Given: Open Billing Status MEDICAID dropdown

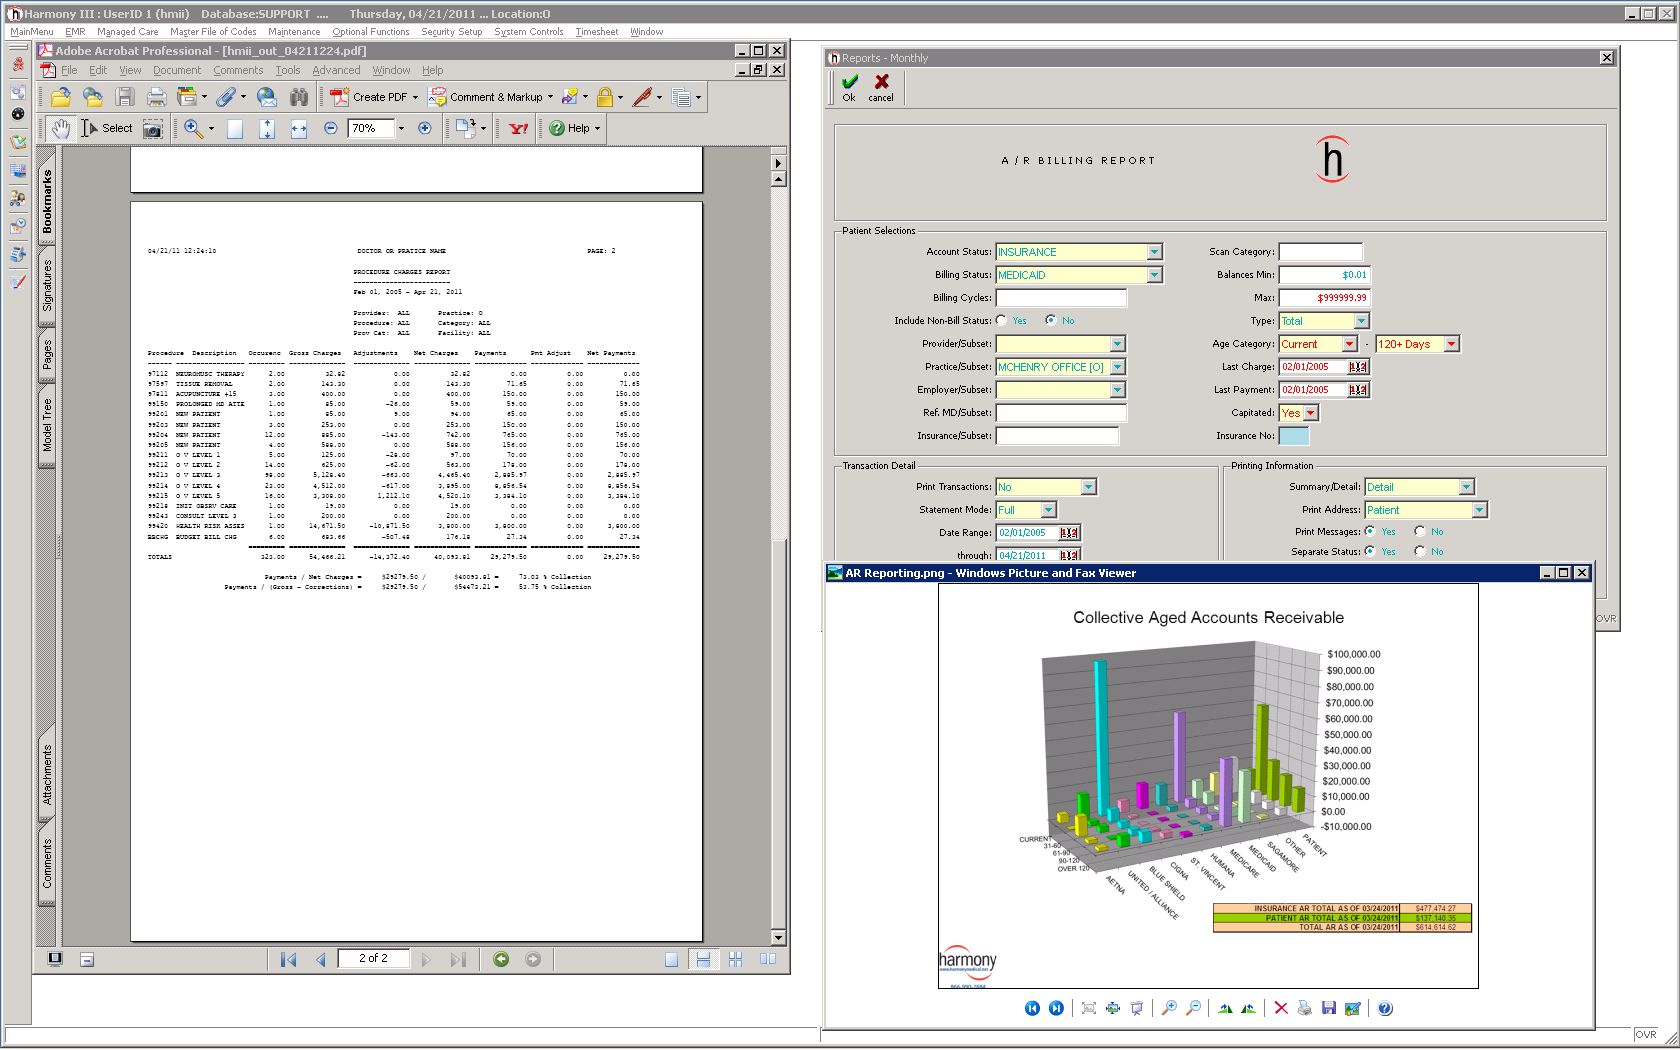Looking at the screenshot, I should (x=1155, y=275).
